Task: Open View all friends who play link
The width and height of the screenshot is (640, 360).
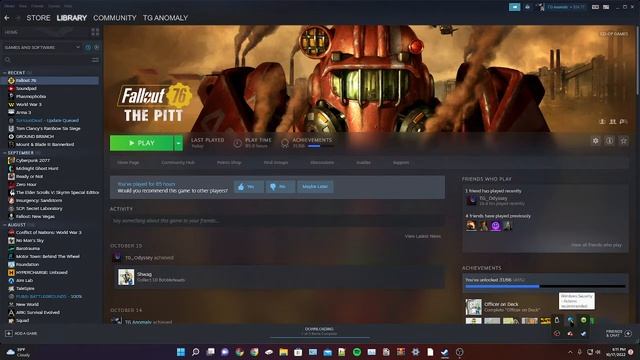Action: [x=596, y=245]
